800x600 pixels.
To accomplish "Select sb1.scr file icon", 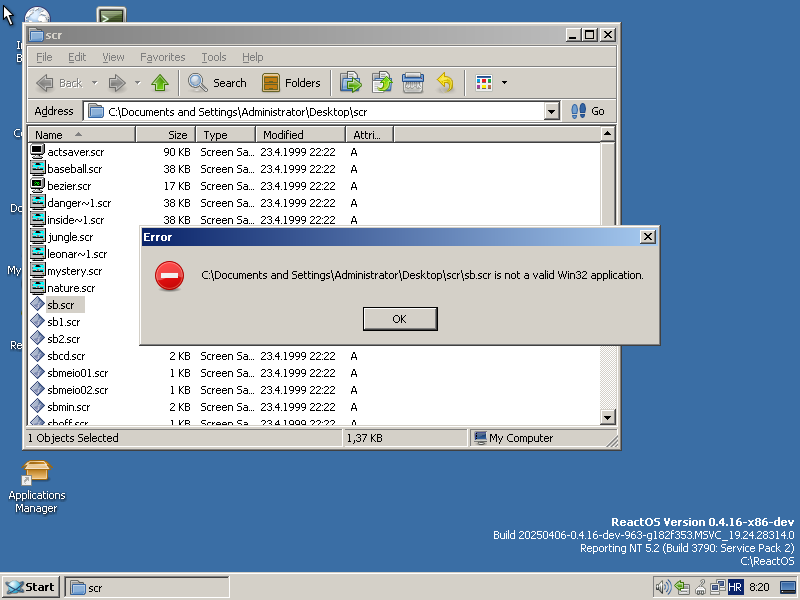I will tap(37, 321).
